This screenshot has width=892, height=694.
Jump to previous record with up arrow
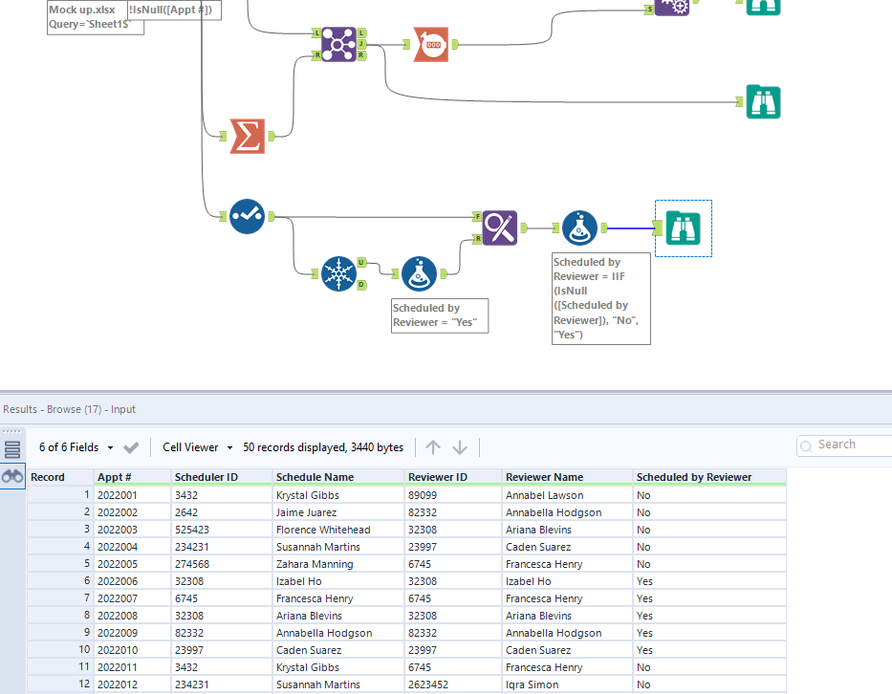click(x=433, y=447)
